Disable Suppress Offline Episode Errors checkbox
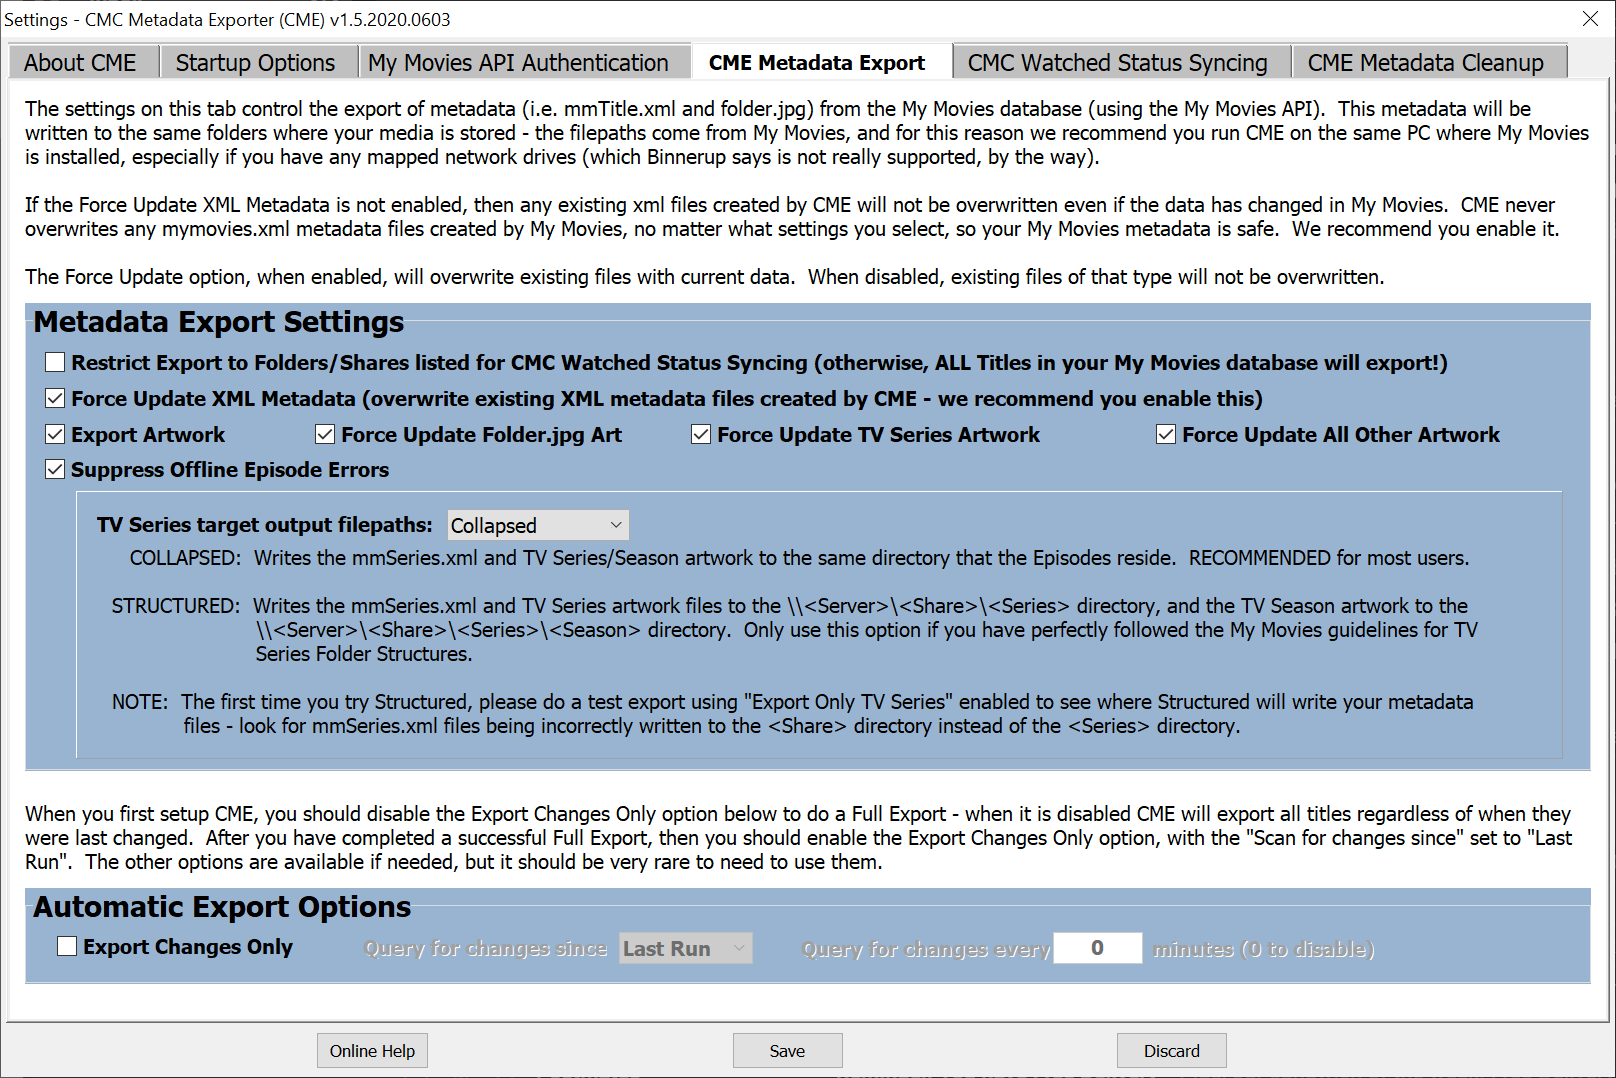The width and height of the screenshot is (1616, 1078). [x=55, y=470]
